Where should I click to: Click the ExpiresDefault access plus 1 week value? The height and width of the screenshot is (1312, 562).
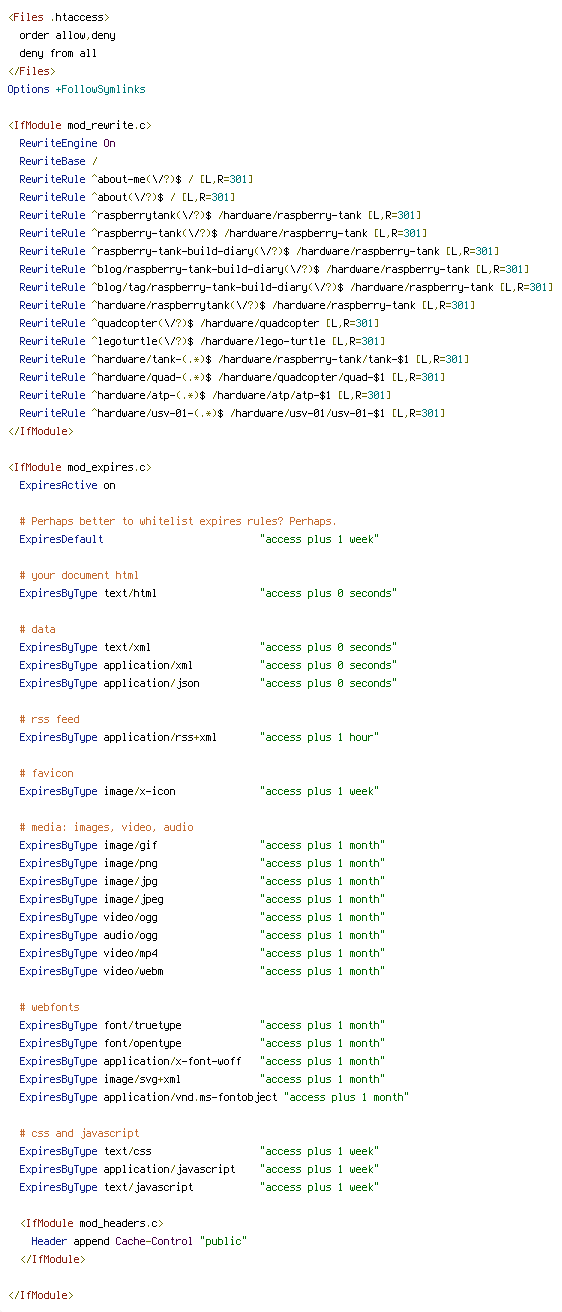point(319,539)
